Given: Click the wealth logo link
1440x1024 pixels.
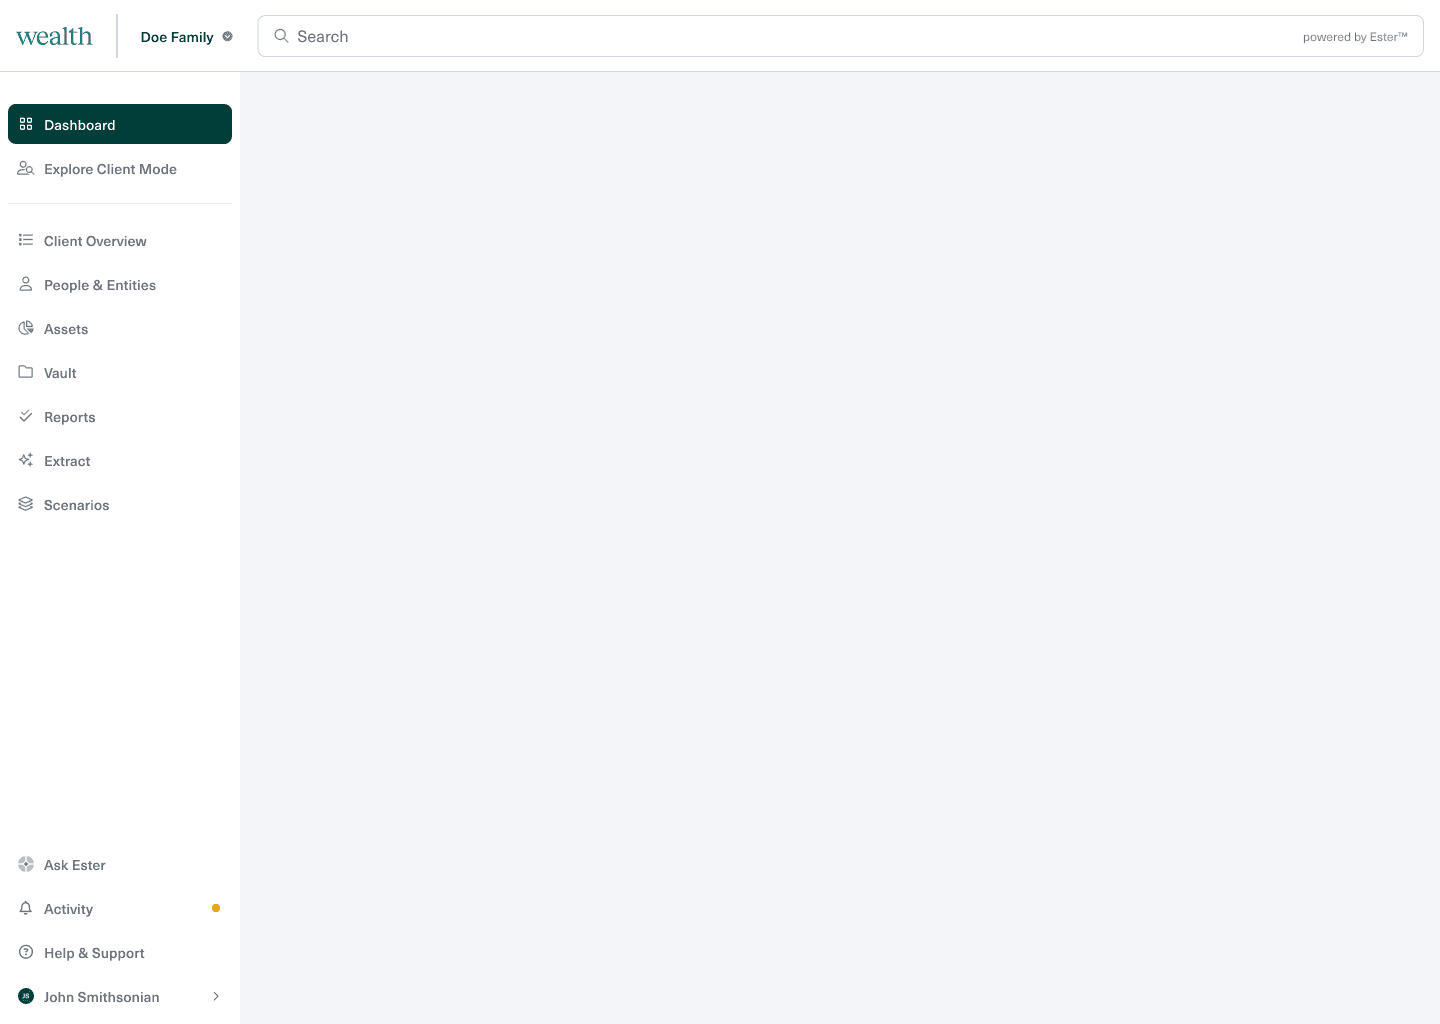Looking at the screenshot, I should point(54,37).
